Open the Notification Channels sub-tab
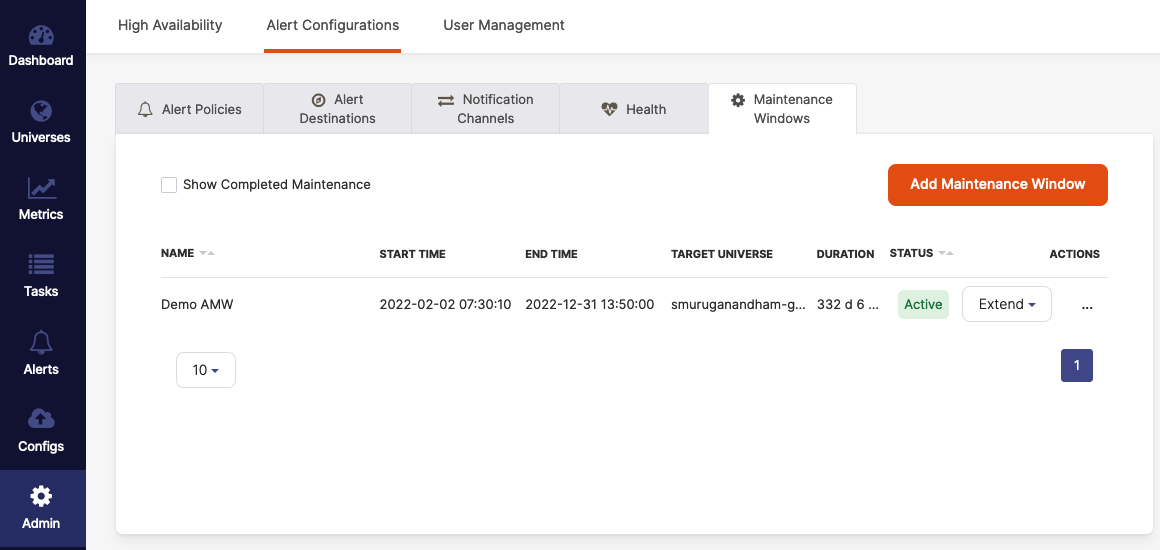Image resolution: width=1161 pixels, height=550 pixels. click(x=485, y=109)
